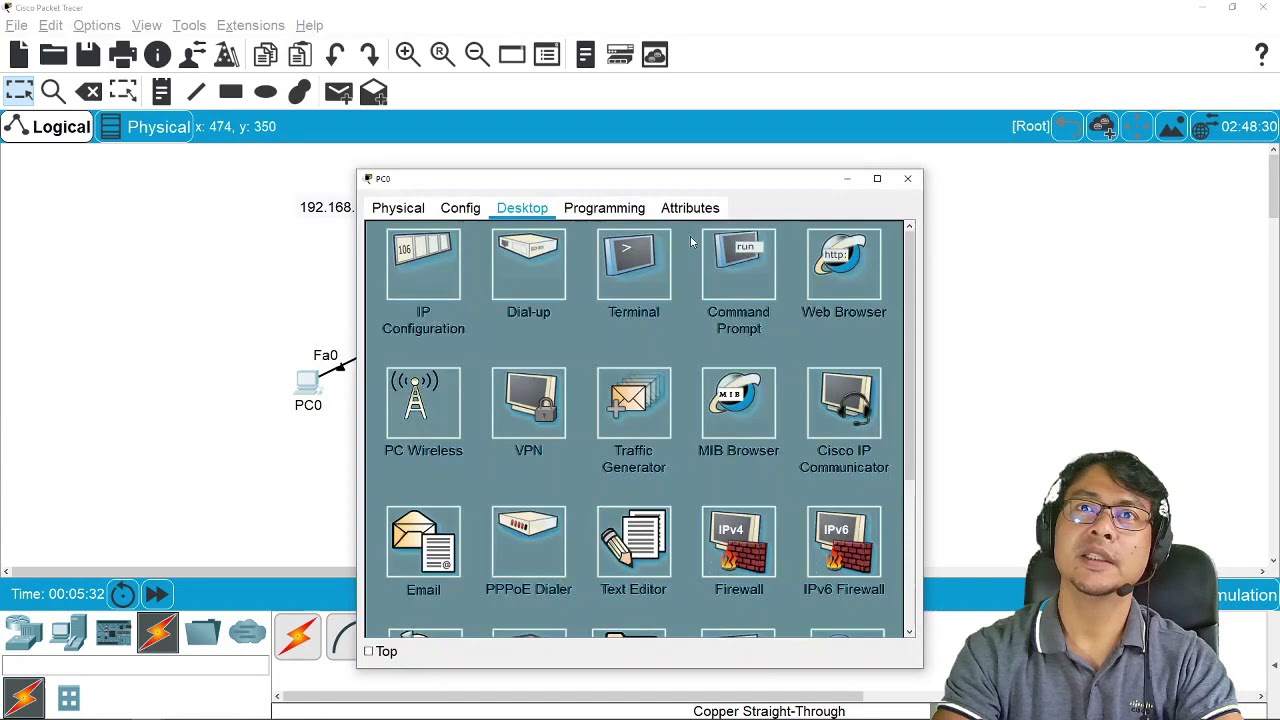Open the File menu
Image resolution: width=1280 pixels, height=720 pixels.
16,25
